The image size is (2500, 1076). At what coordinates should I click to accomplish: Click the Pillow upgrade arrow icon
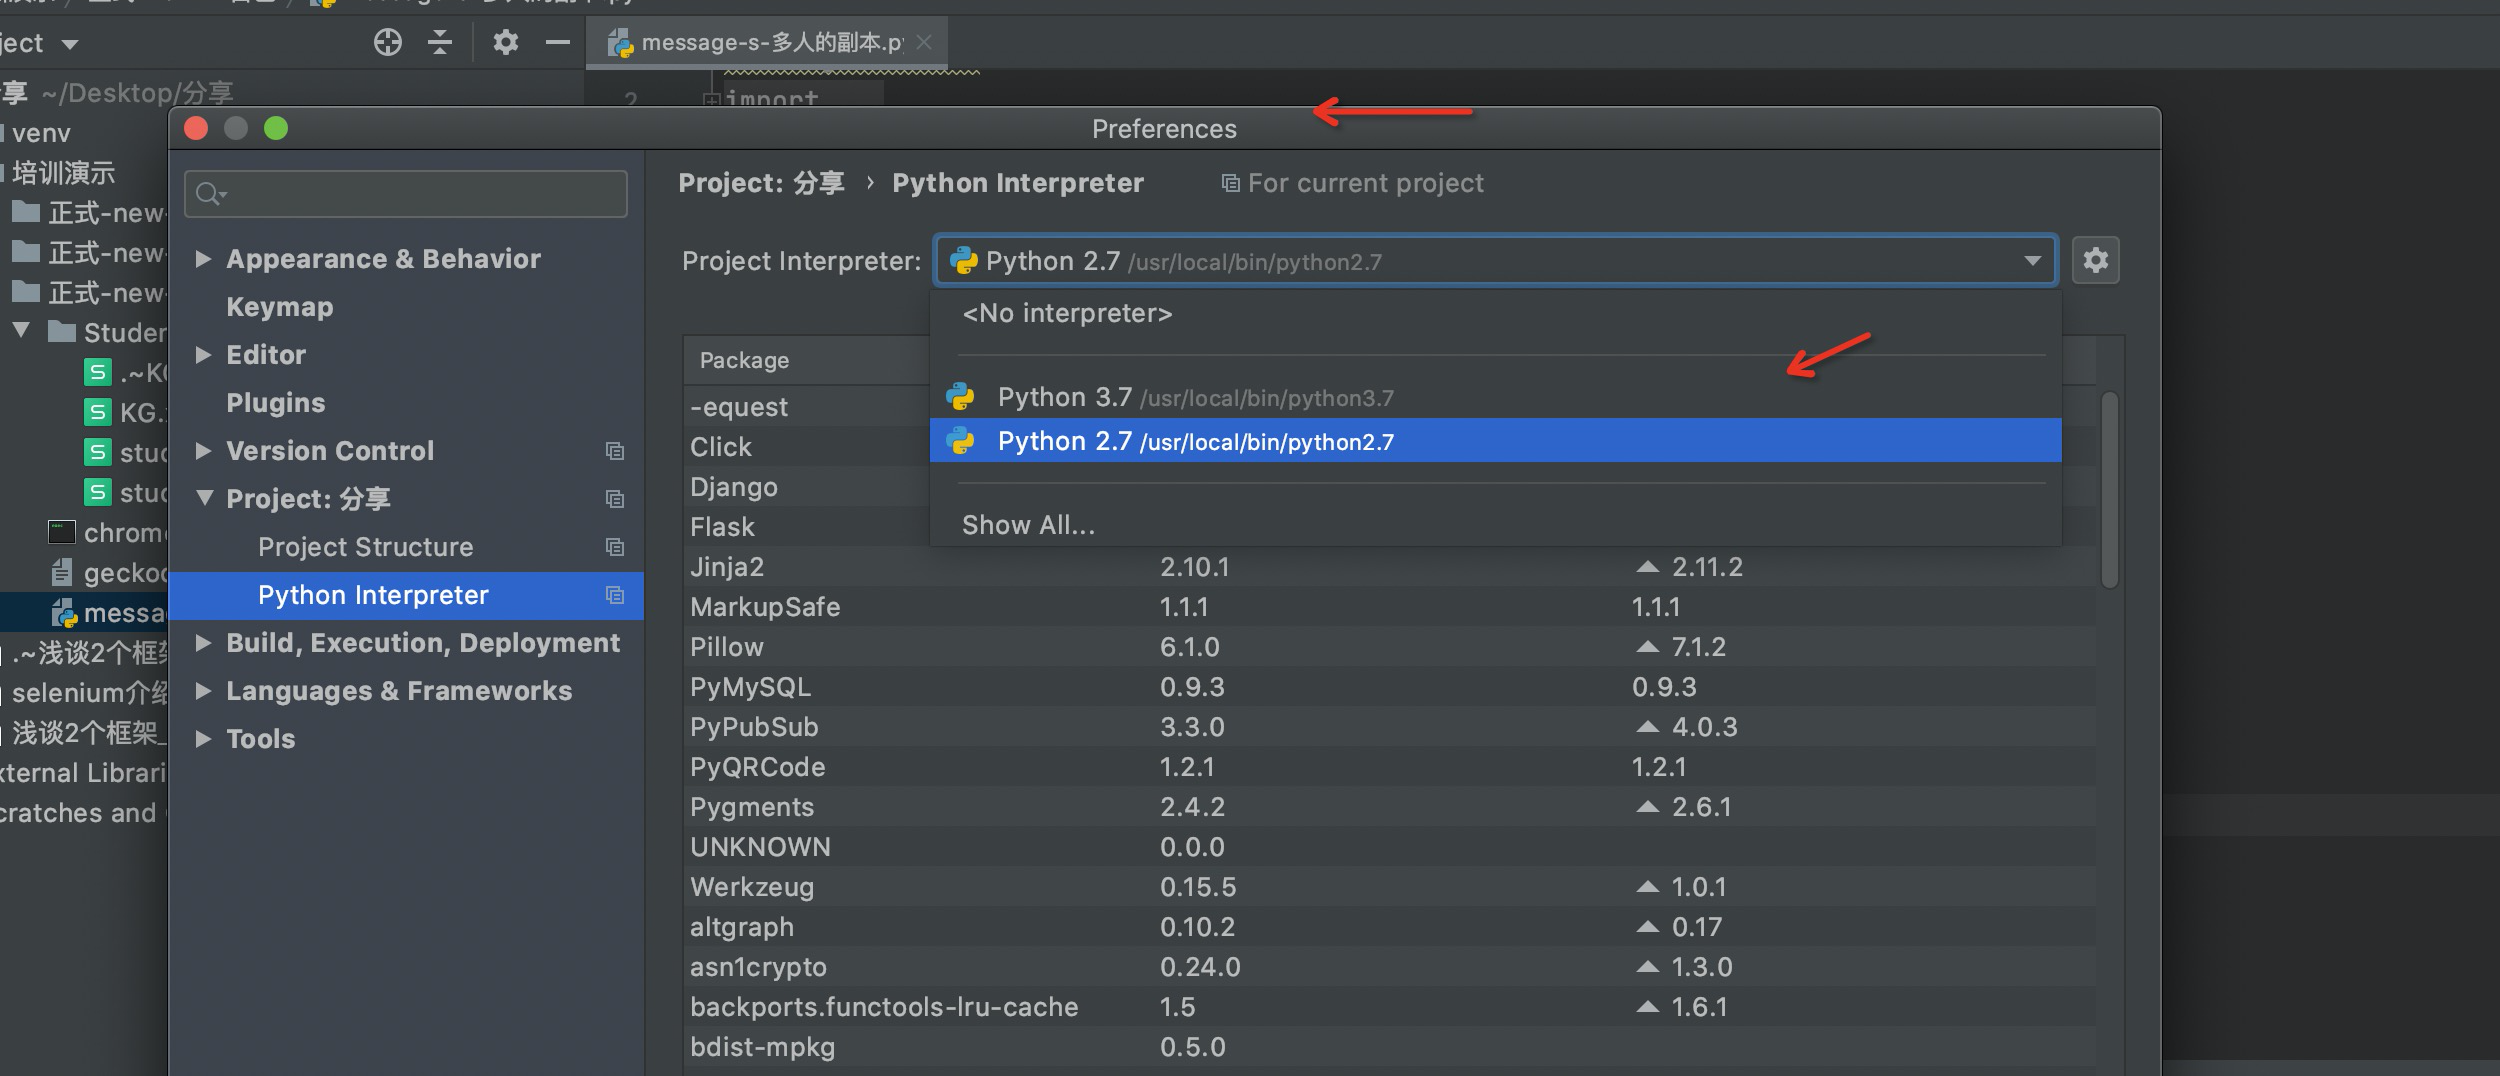tap(1647, 647)
